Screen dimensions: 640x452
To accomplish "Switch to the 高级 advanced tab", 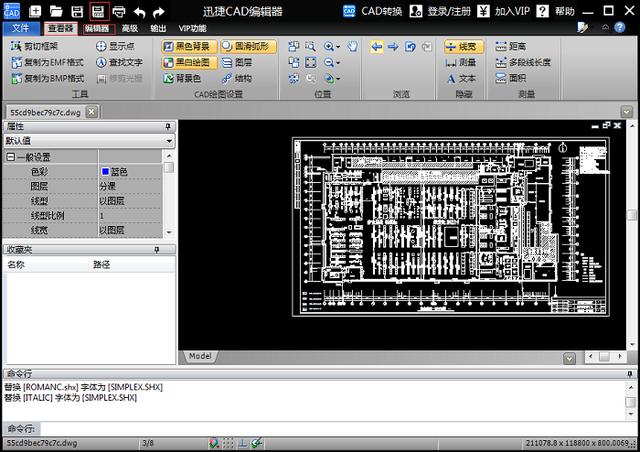I will click(x=130, y=28).
